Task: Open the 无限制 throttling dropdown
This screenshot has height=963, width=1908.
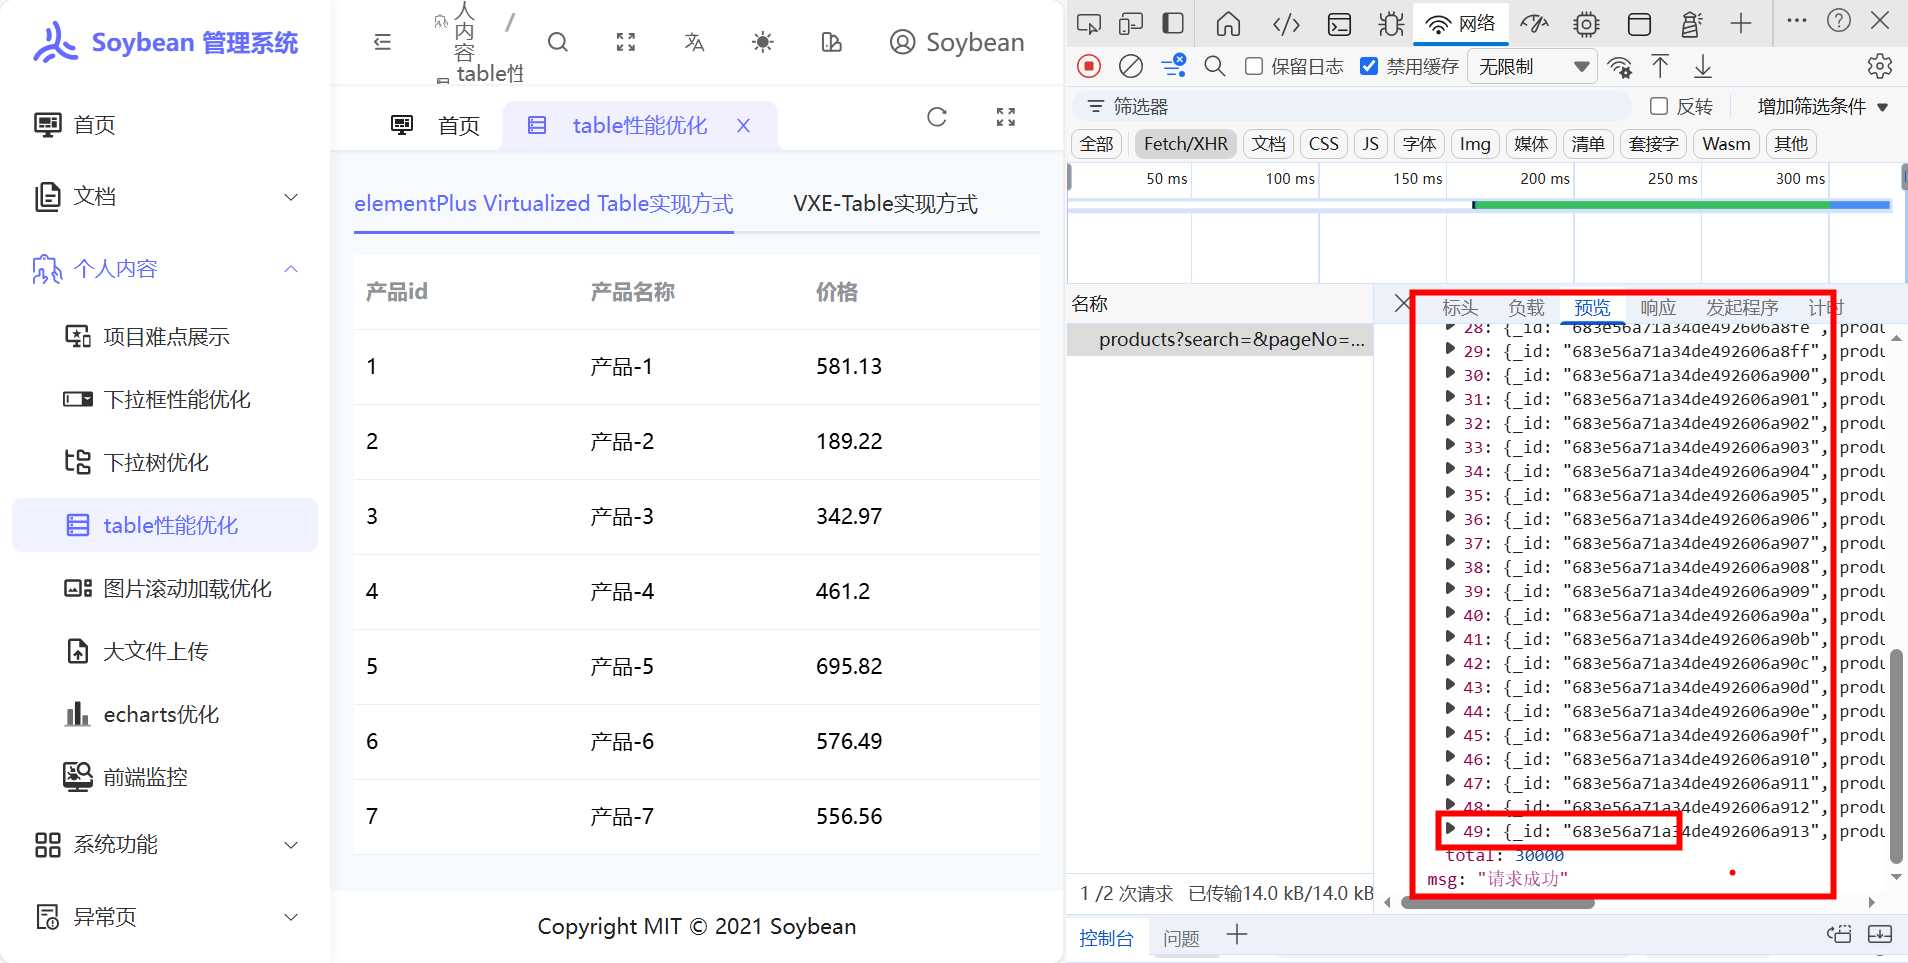Action: (x=1532, y=67)
